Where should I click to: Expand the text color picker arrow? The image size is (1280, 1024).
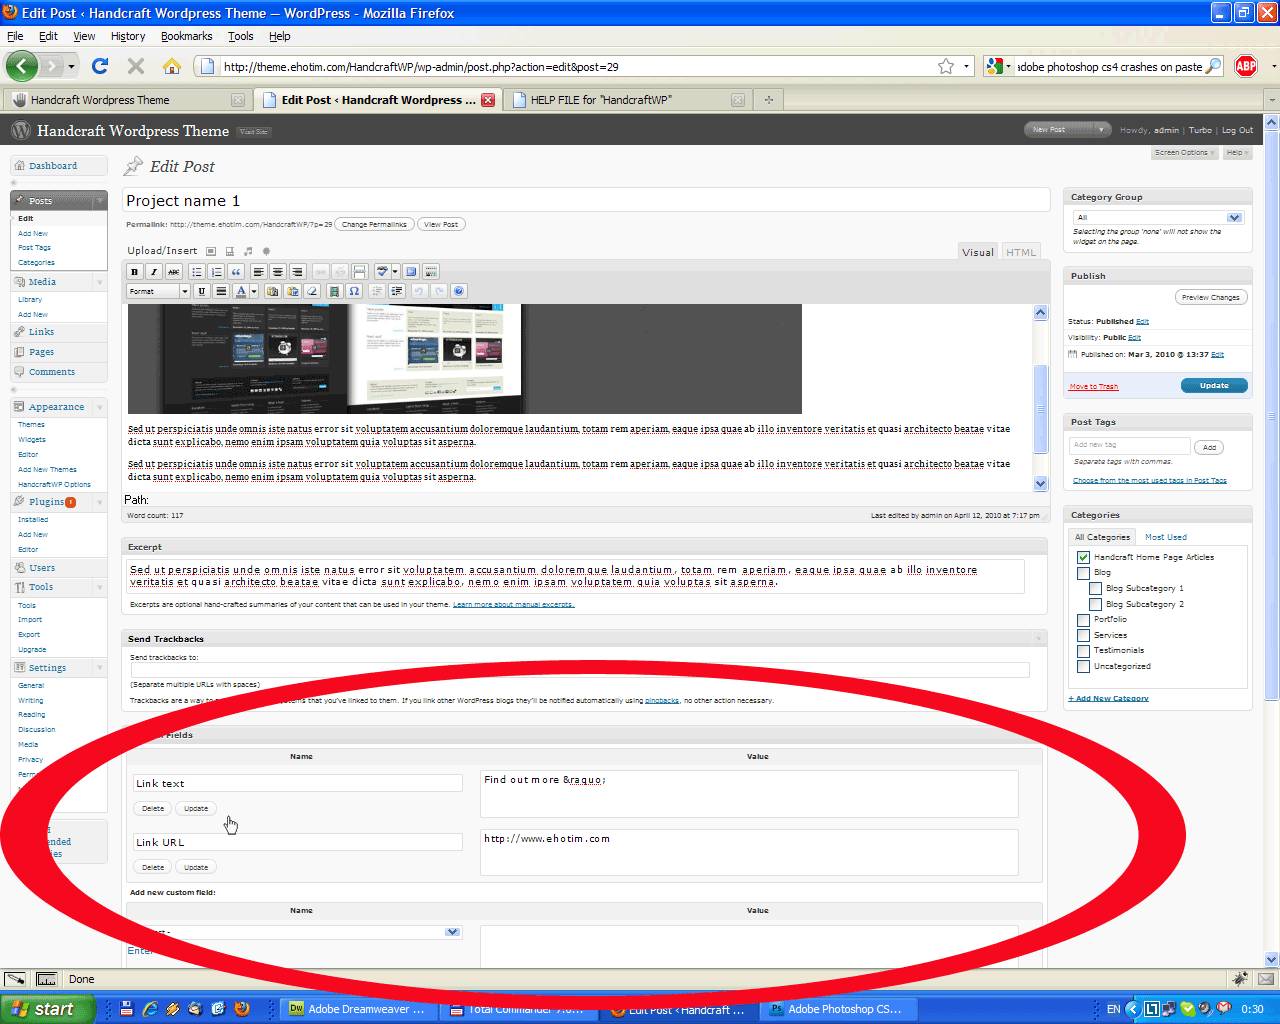pyautogui.click(x=254, y=292)
